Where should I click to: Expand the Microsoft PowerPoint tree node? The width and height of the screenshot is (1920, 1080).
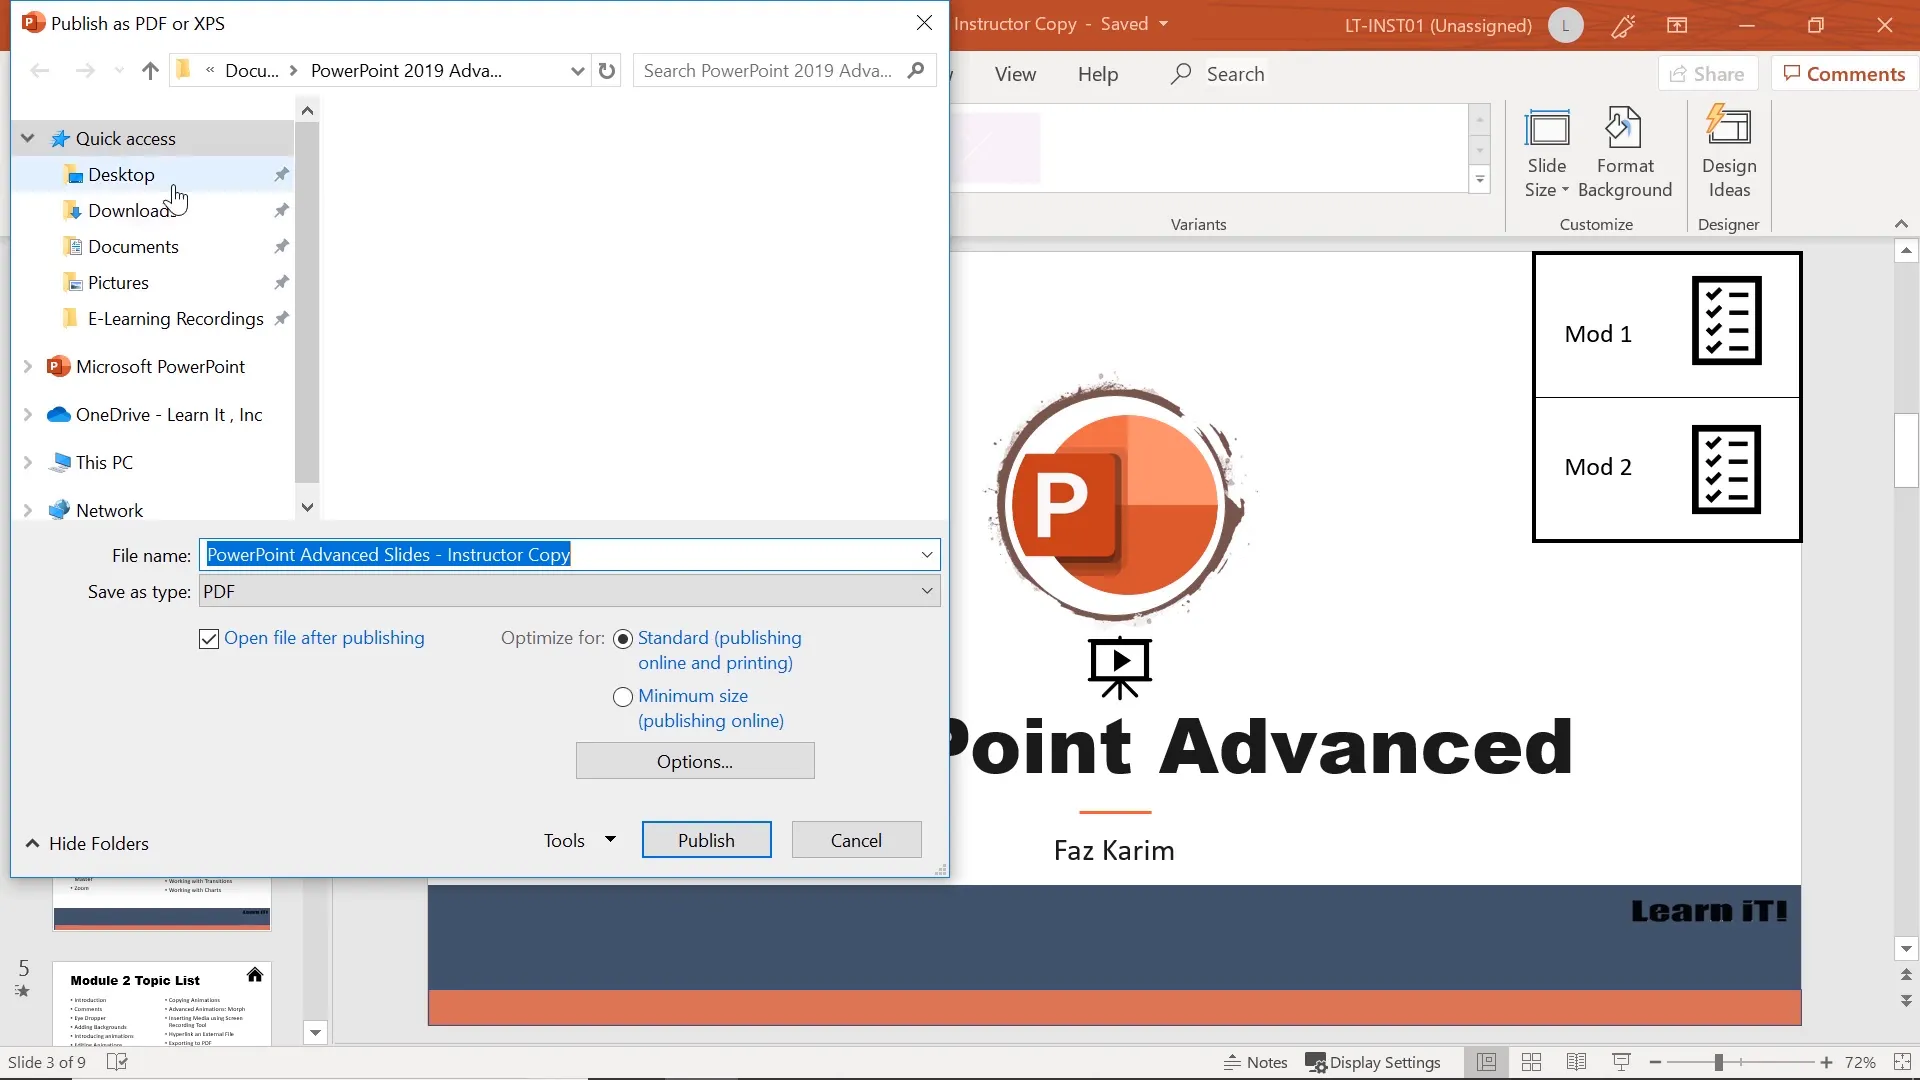[28, 367]
